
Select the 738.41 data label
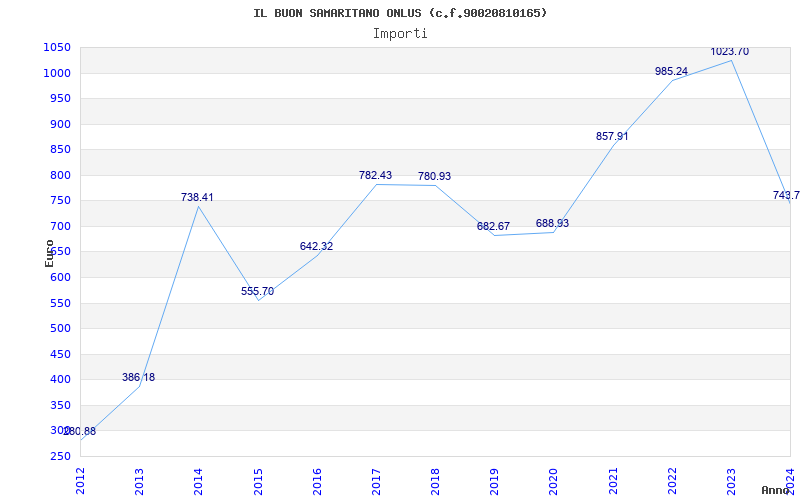197,197
